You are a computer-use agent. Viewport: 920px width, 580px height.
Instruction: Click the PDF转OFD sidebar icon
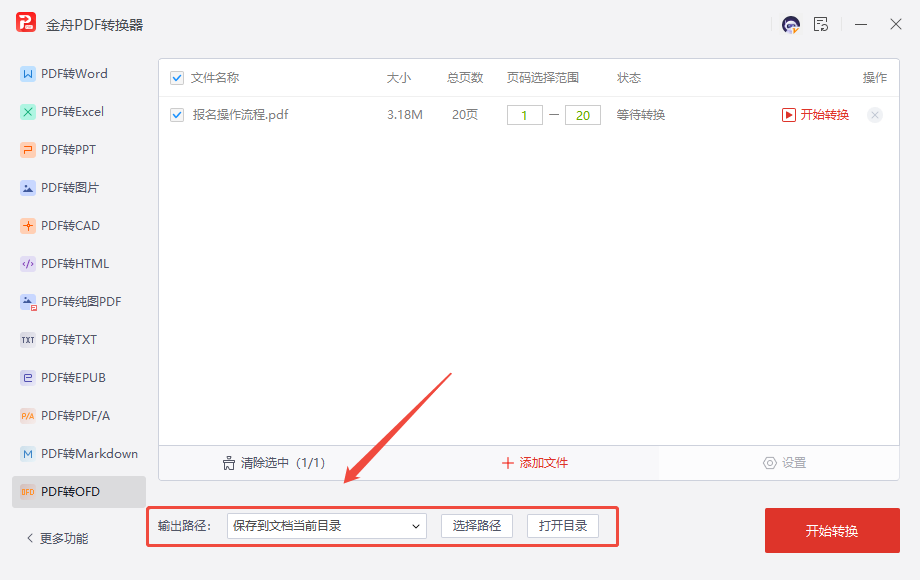28,492
